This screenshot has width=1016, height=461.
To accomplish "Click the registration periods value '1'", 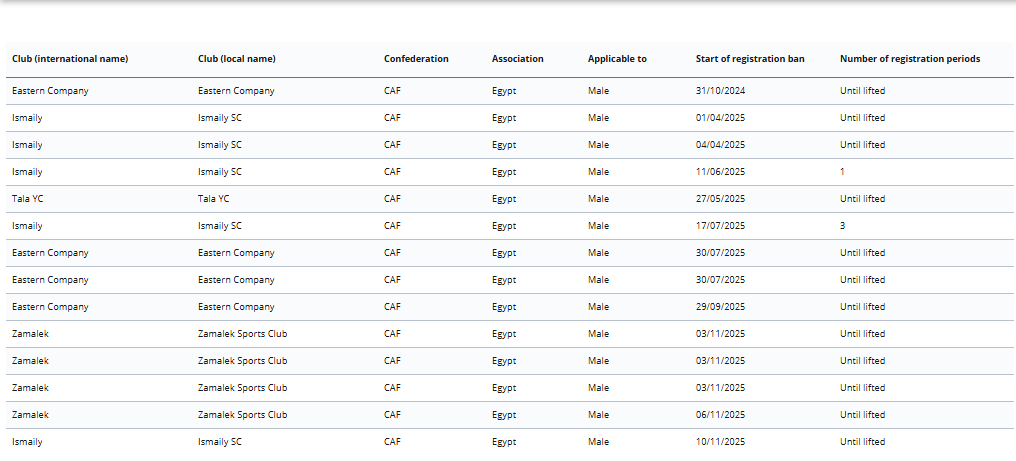I will (x=843, y=172).
